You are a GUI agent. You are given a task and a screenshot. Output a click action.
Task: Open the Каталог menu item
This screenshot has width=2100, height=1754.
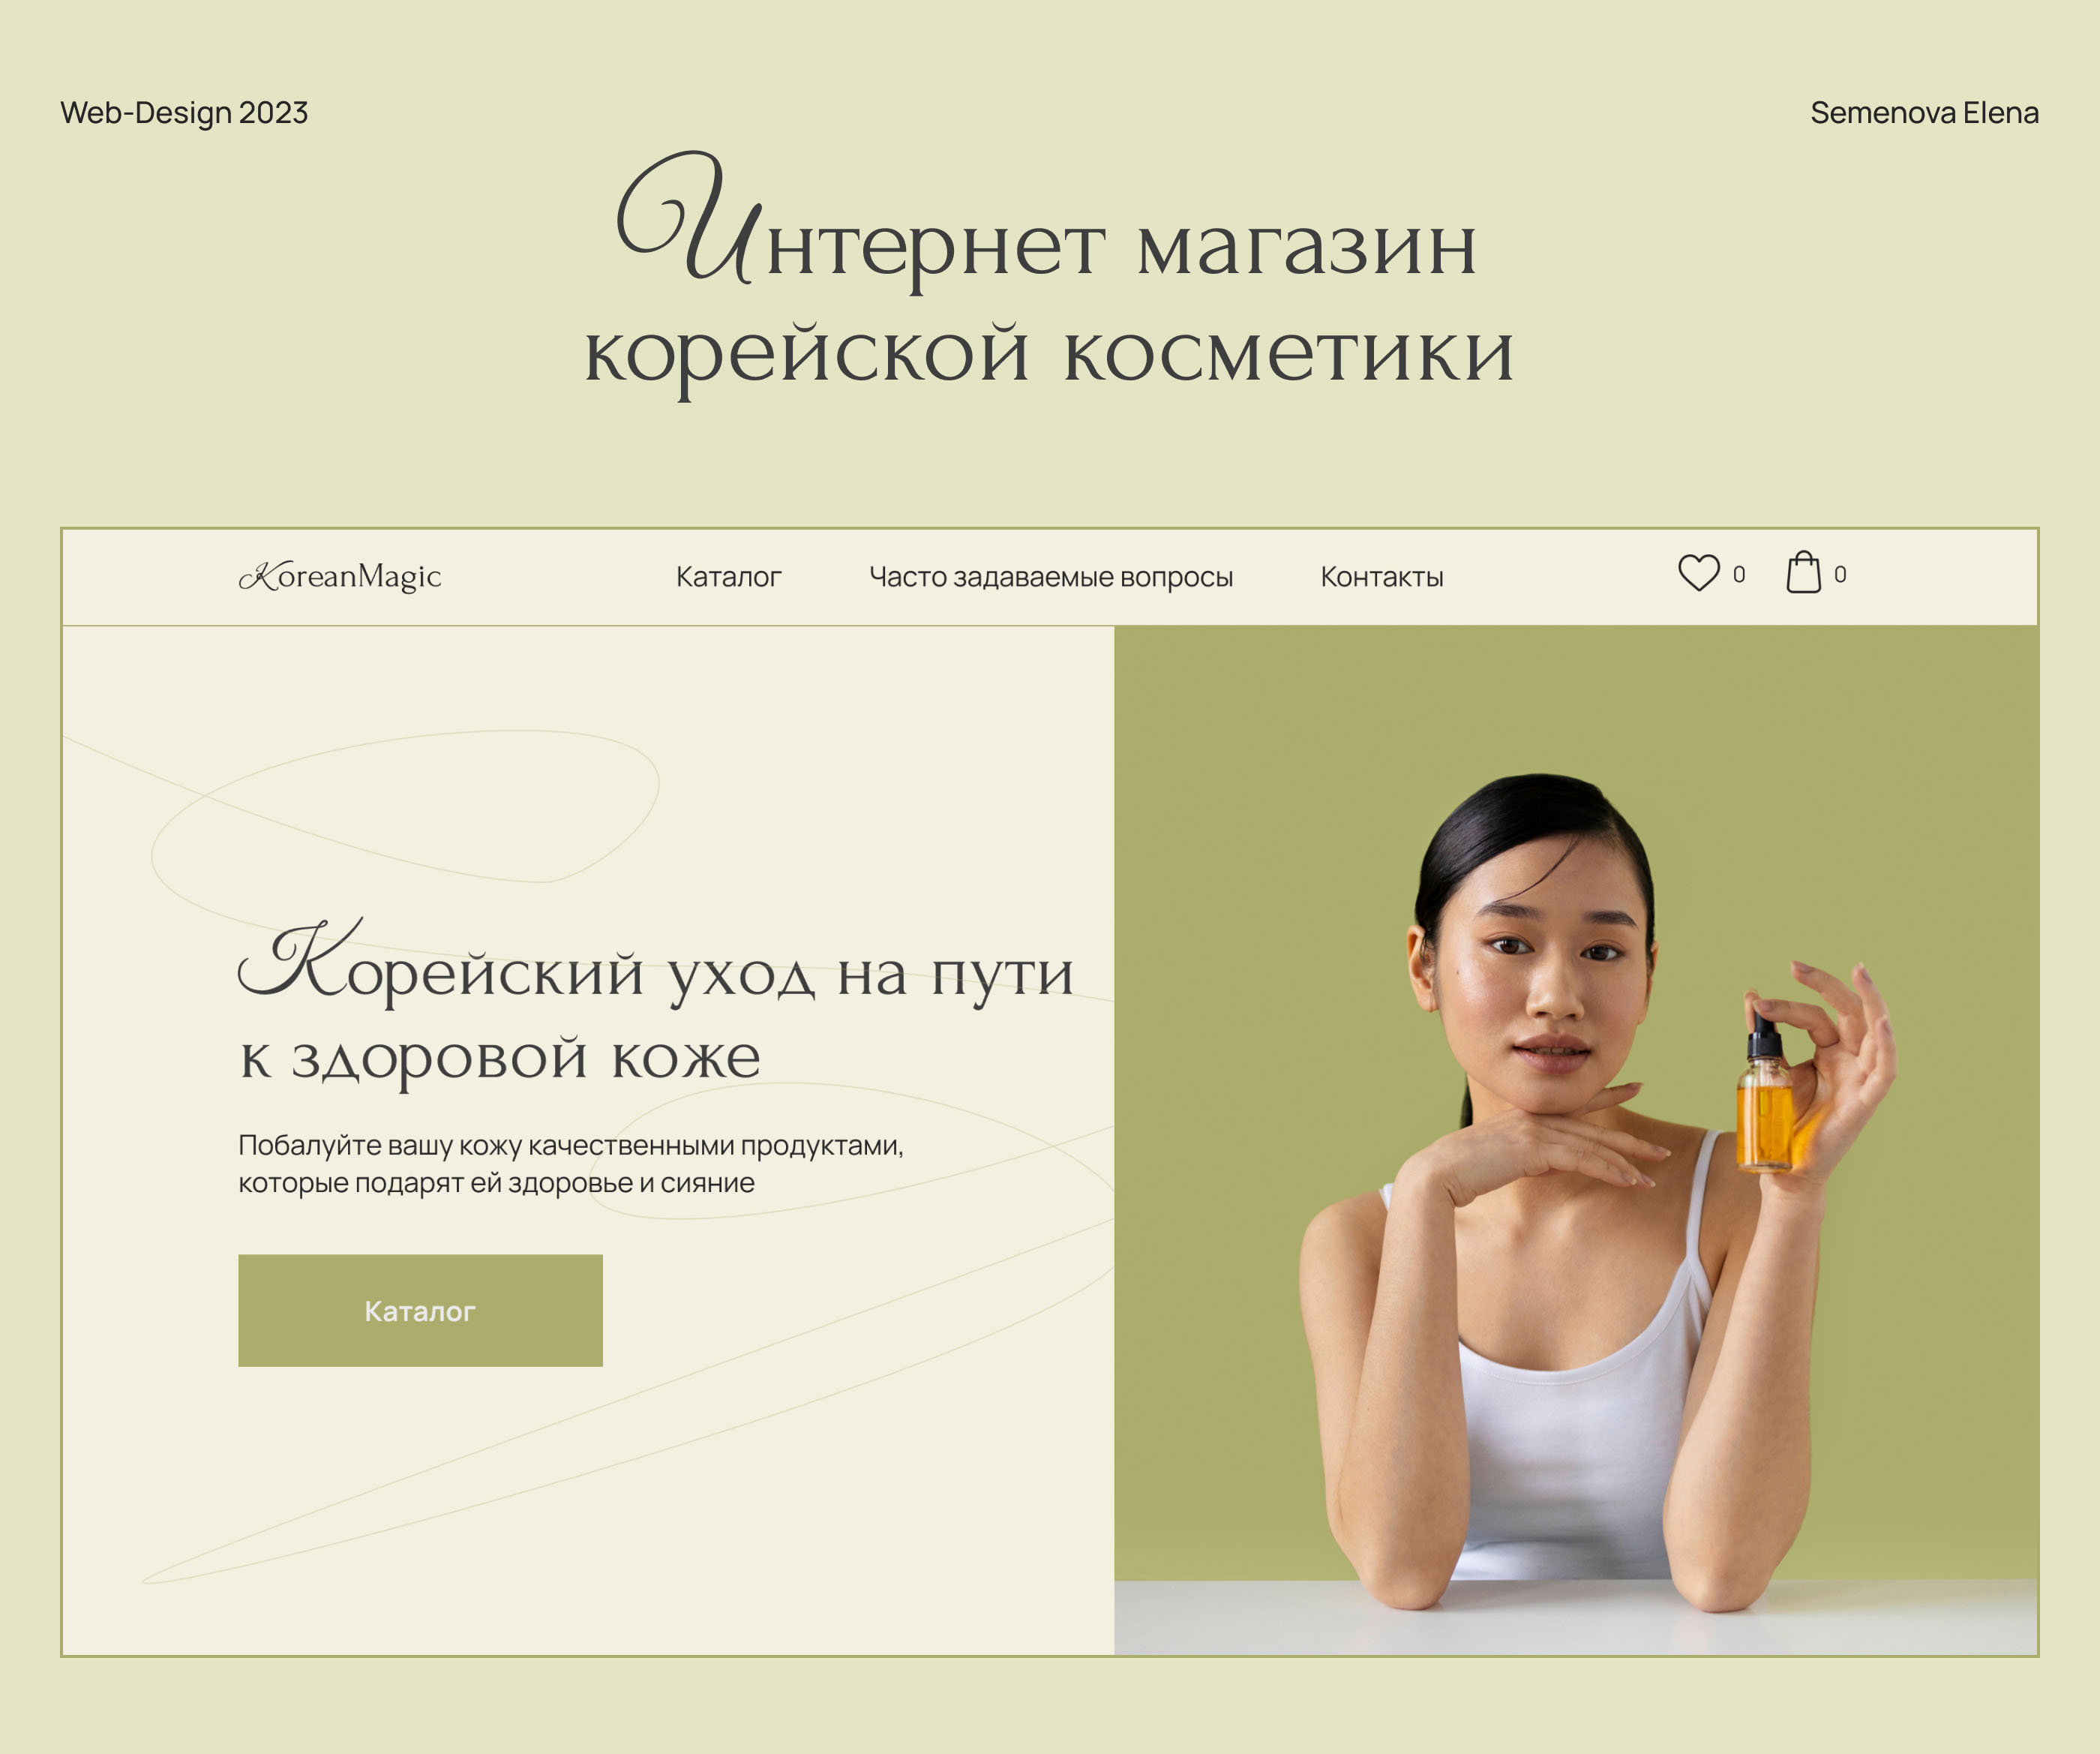tap(728, 577)
